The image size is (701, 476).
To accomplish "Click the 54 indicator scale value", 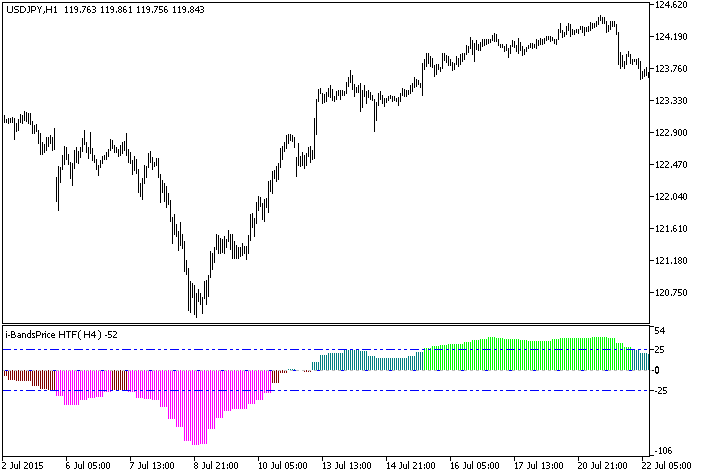I will 660,330.
